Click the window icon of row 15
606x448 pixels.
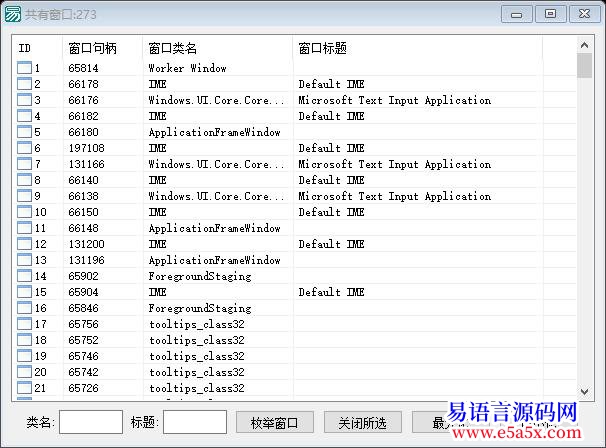[24, 292]
